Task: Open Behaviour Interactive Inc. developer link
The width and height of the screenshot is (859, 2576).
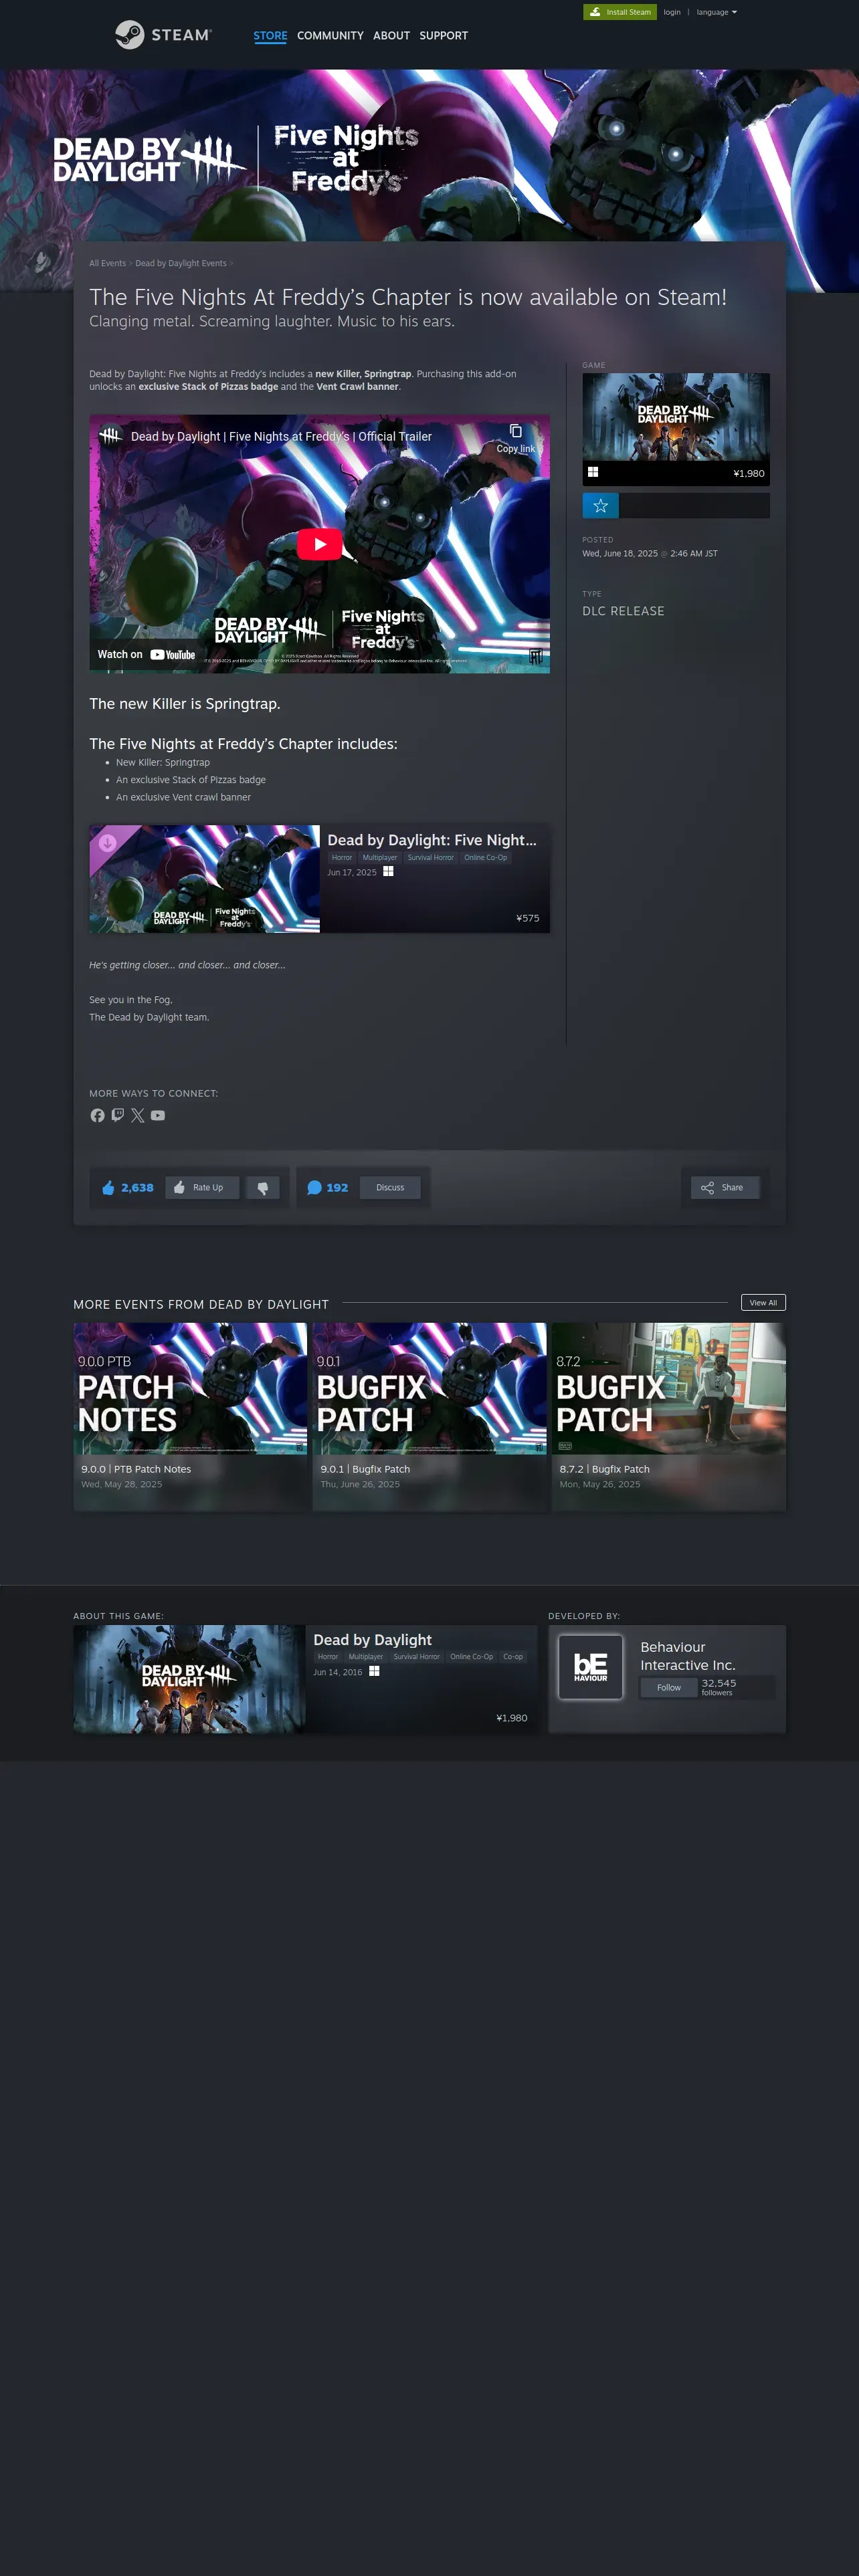Action: 688,1656
